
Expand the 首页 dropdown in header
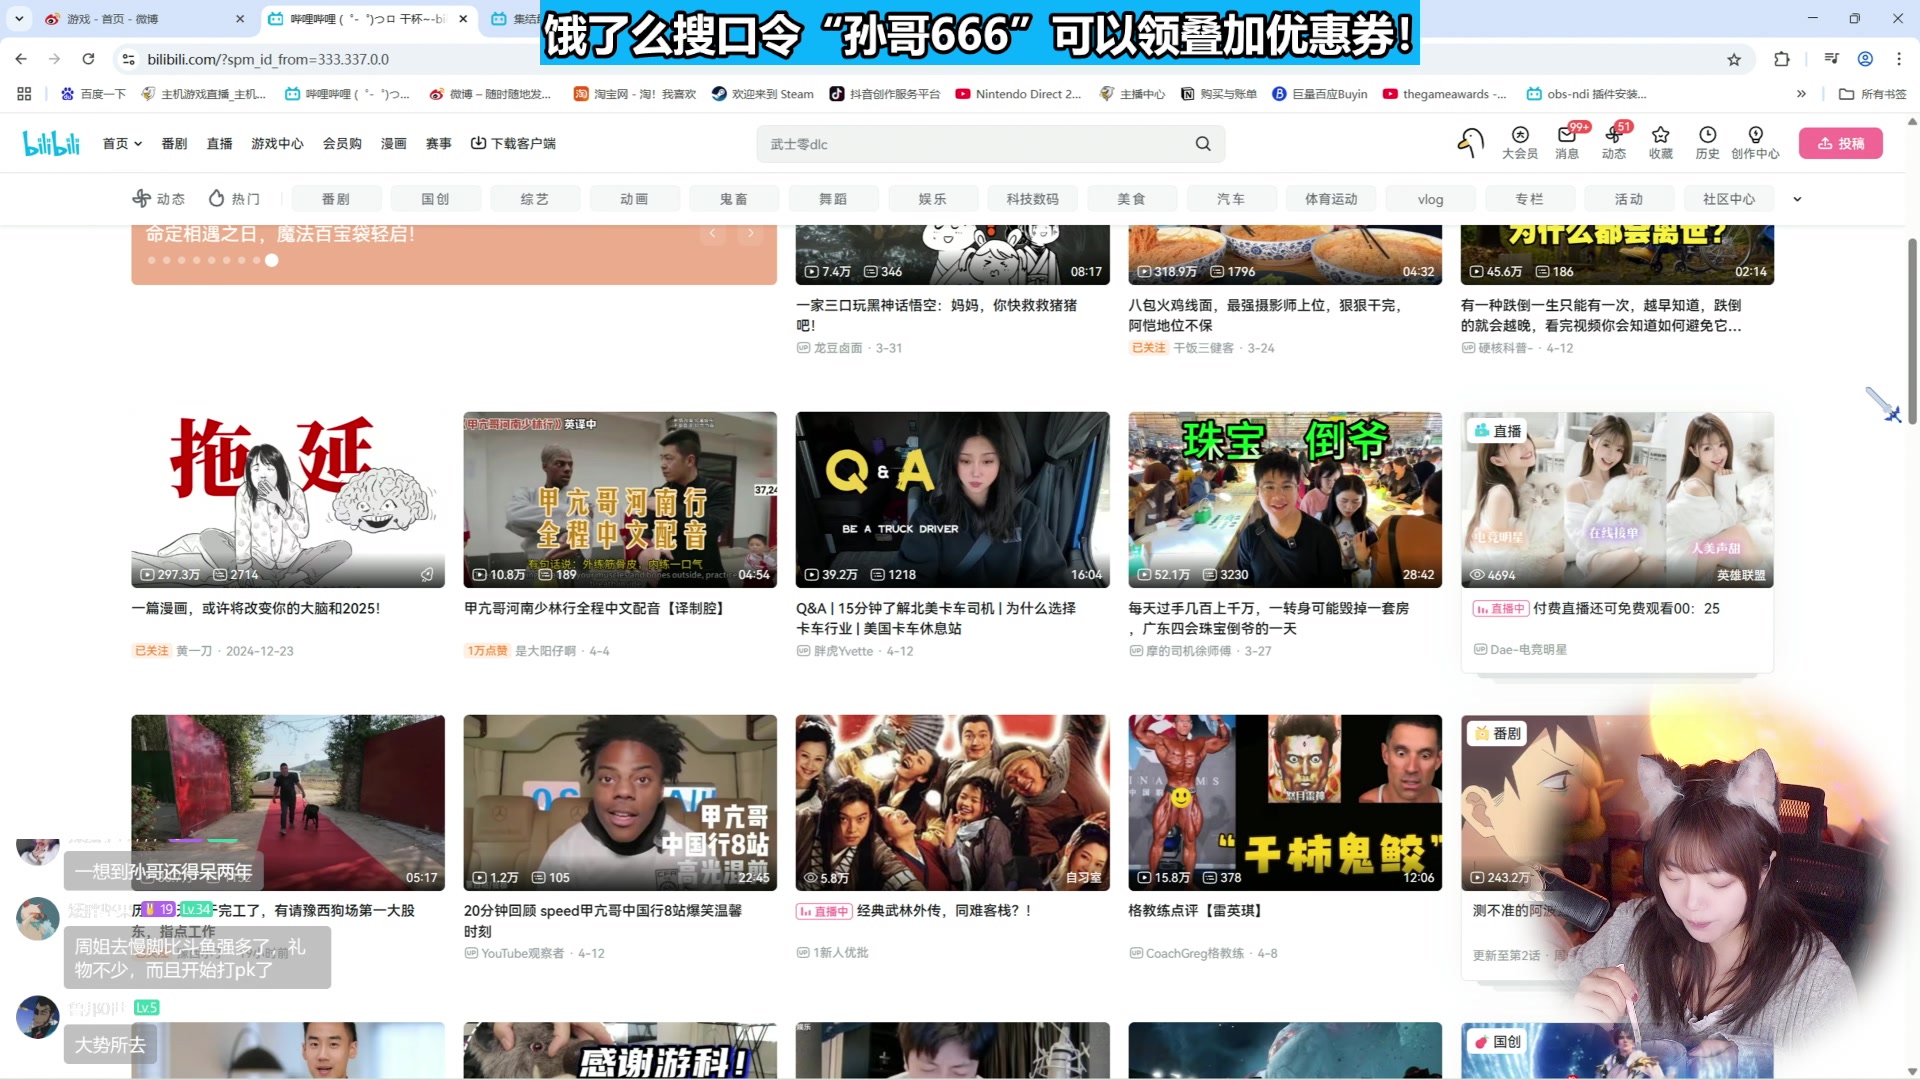pos(122,144)
